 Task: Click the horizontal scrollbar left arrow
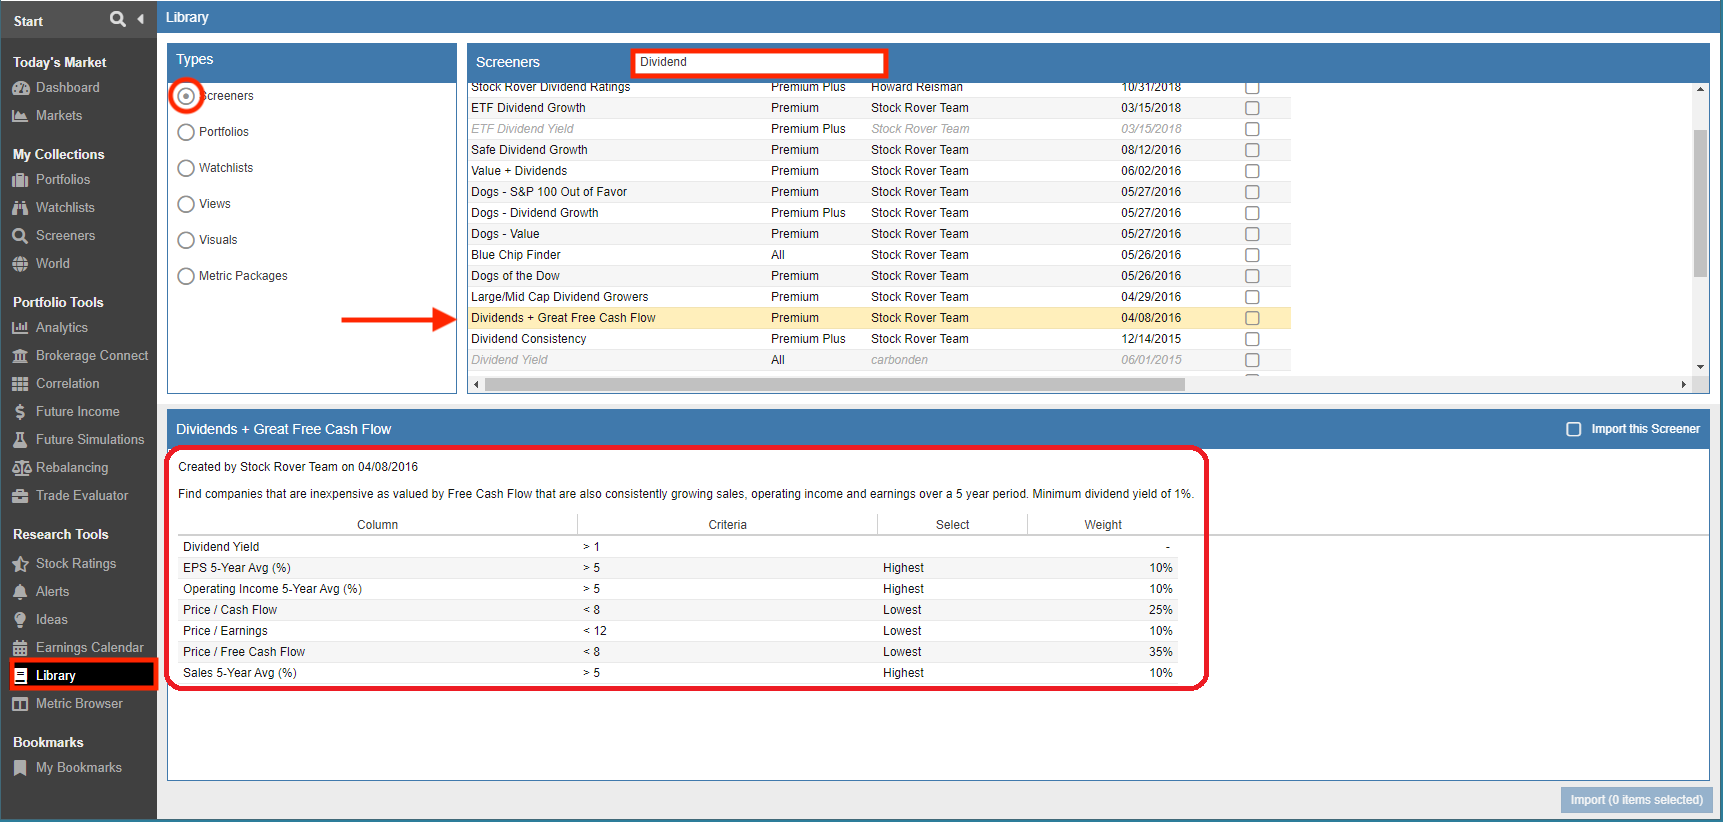pyautogui.click(x=476, y=384)
